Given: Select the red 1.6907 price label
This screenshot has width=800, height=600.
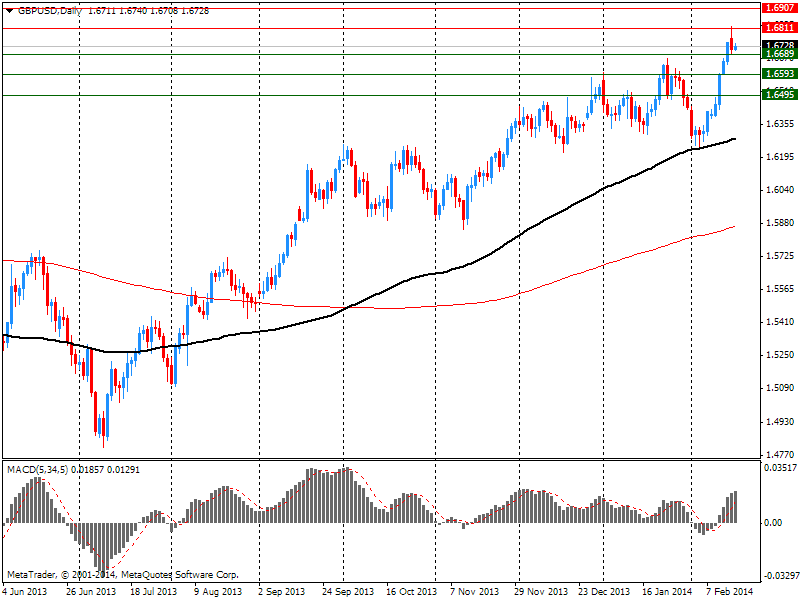Looking at the screenshot, I should point(778,8).
